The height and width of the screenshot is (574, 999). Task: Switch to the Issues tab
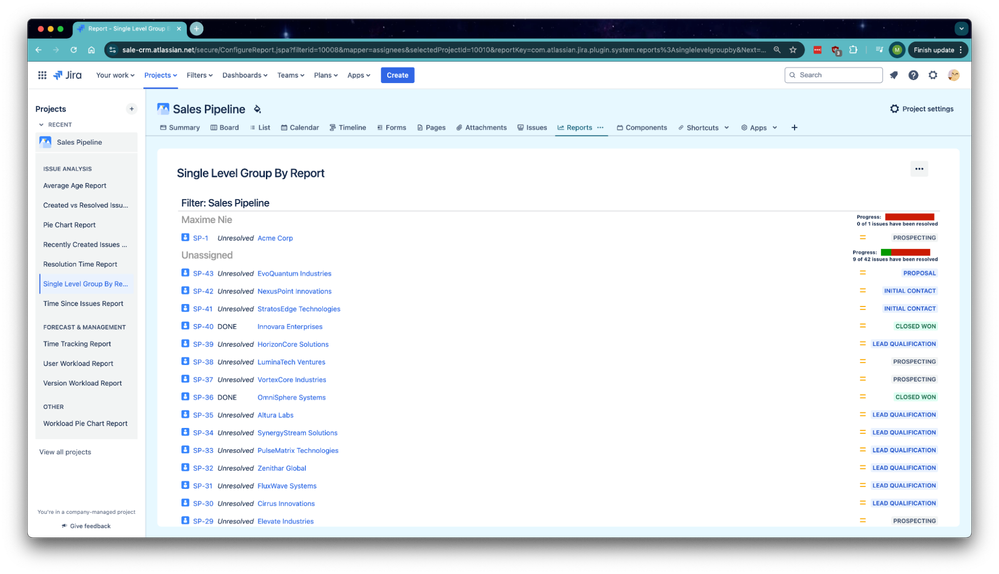point(532,127)
